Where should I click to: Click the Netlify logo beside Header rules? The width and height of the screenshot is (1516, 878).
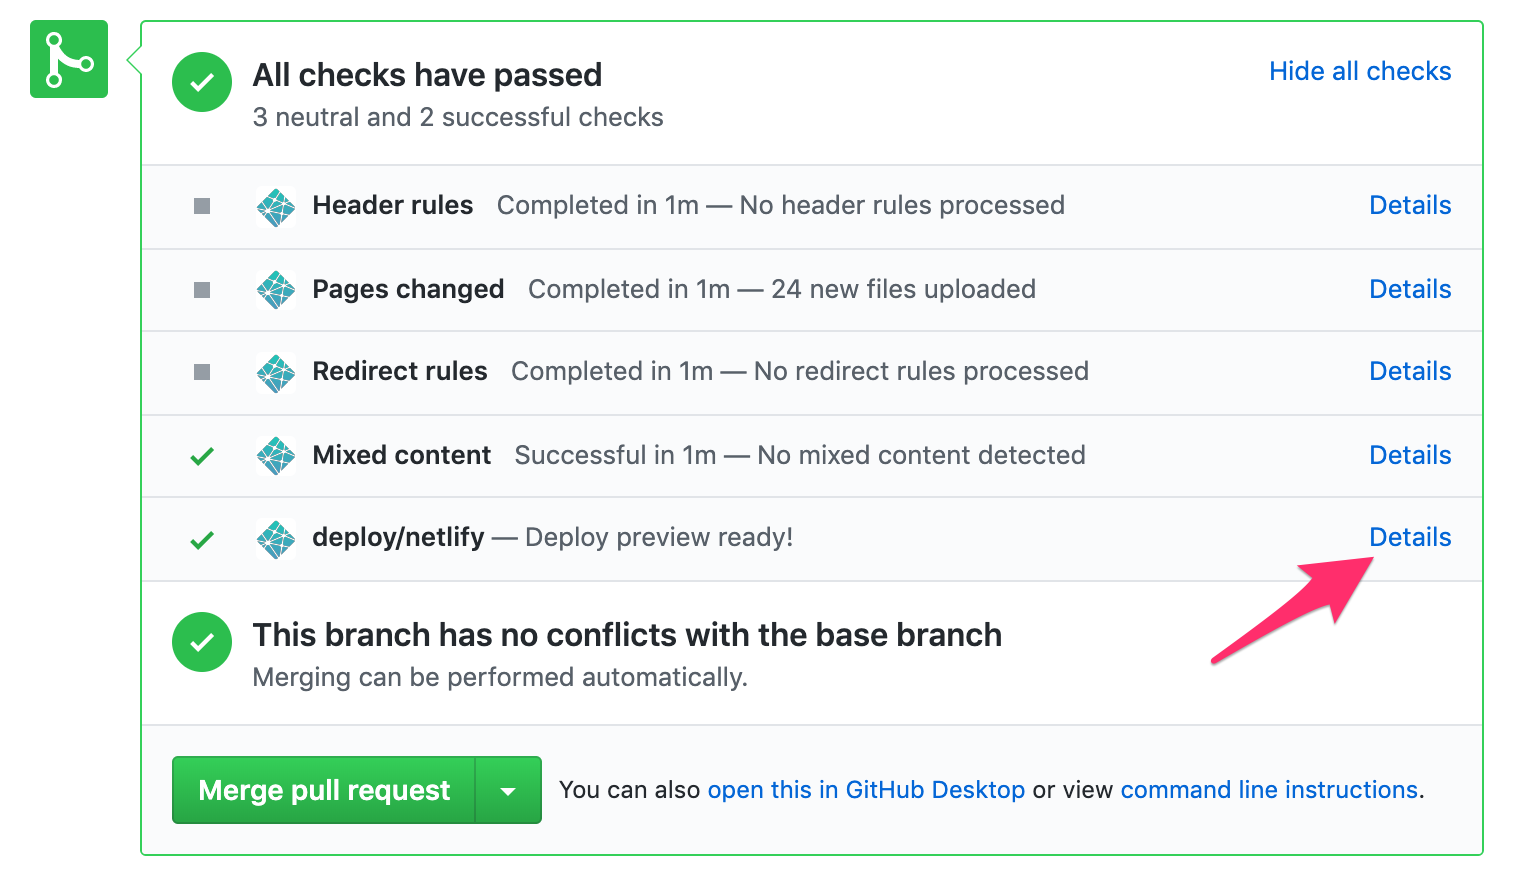pyautogui.click(x=276, y=207)
